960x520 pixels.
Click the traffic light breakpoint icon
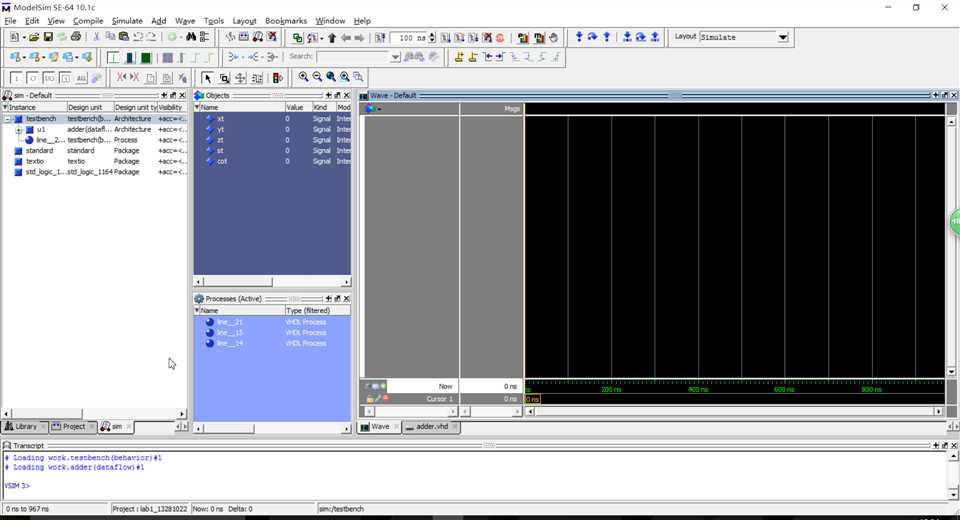pyautogui.click(x=277, y=78)
